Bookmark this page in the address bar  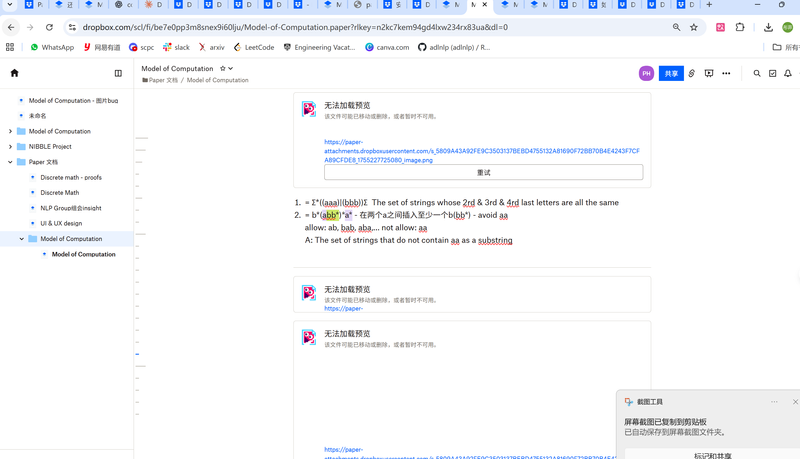[694, 27]
